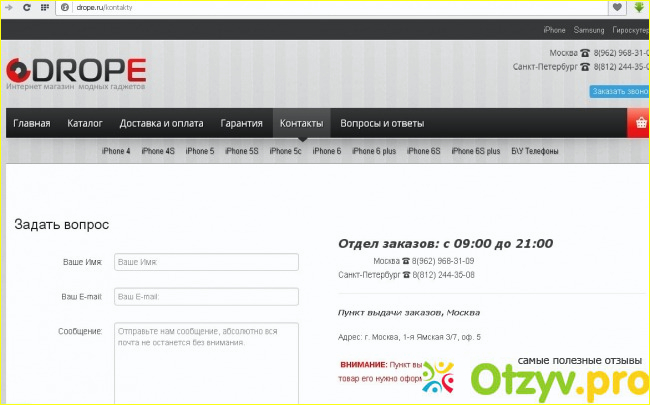Select Вопросы и ответы in navigation
This screenshot has width=650, height=405.
[x=382, y=123]
